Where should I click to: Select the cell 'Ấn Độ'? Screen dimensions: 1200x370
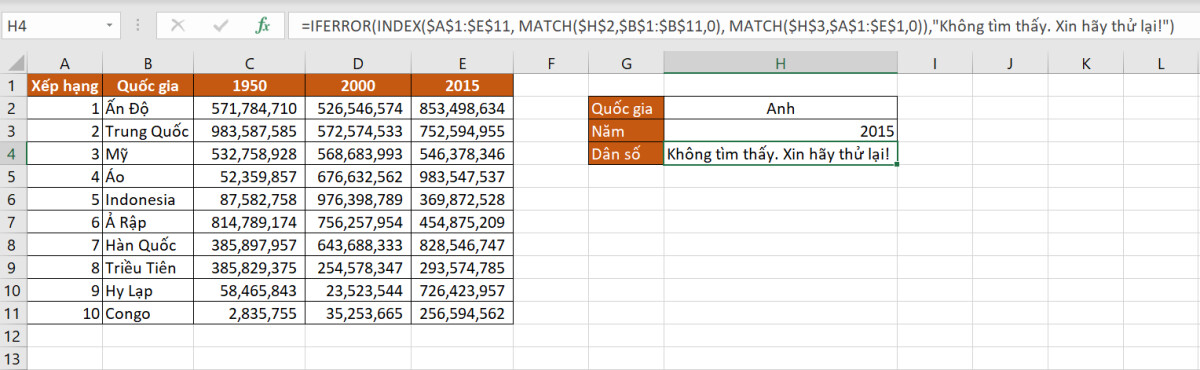(148, 108)
